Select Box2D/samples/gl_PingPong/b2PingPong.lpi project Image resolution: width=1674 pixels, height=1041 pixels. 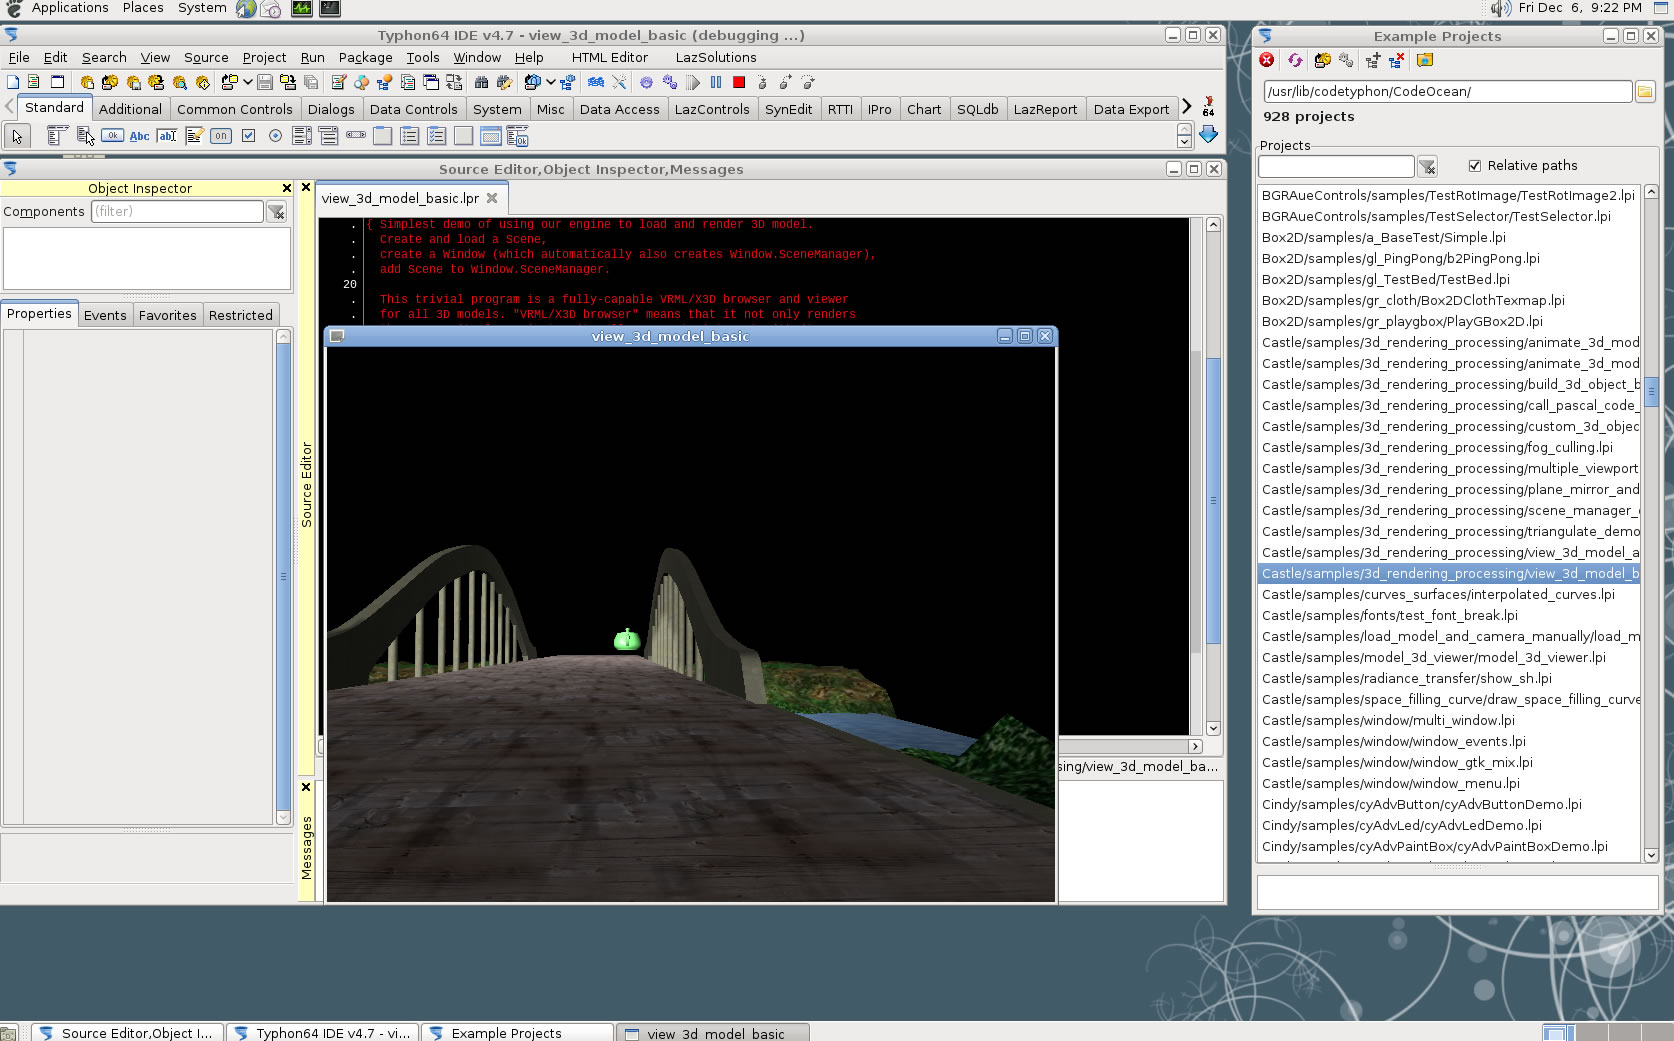point(1449,258)
